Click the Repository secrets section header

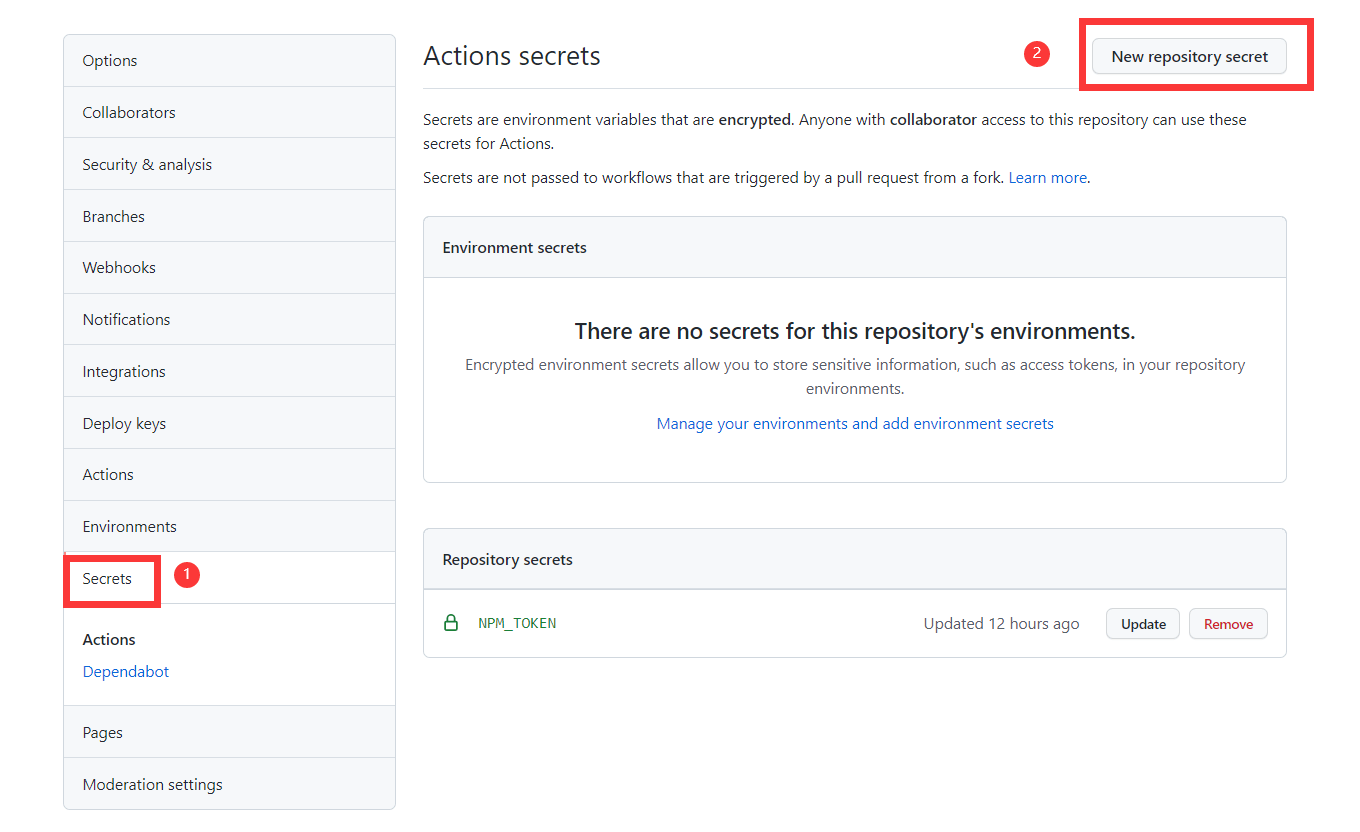[508, 559]
